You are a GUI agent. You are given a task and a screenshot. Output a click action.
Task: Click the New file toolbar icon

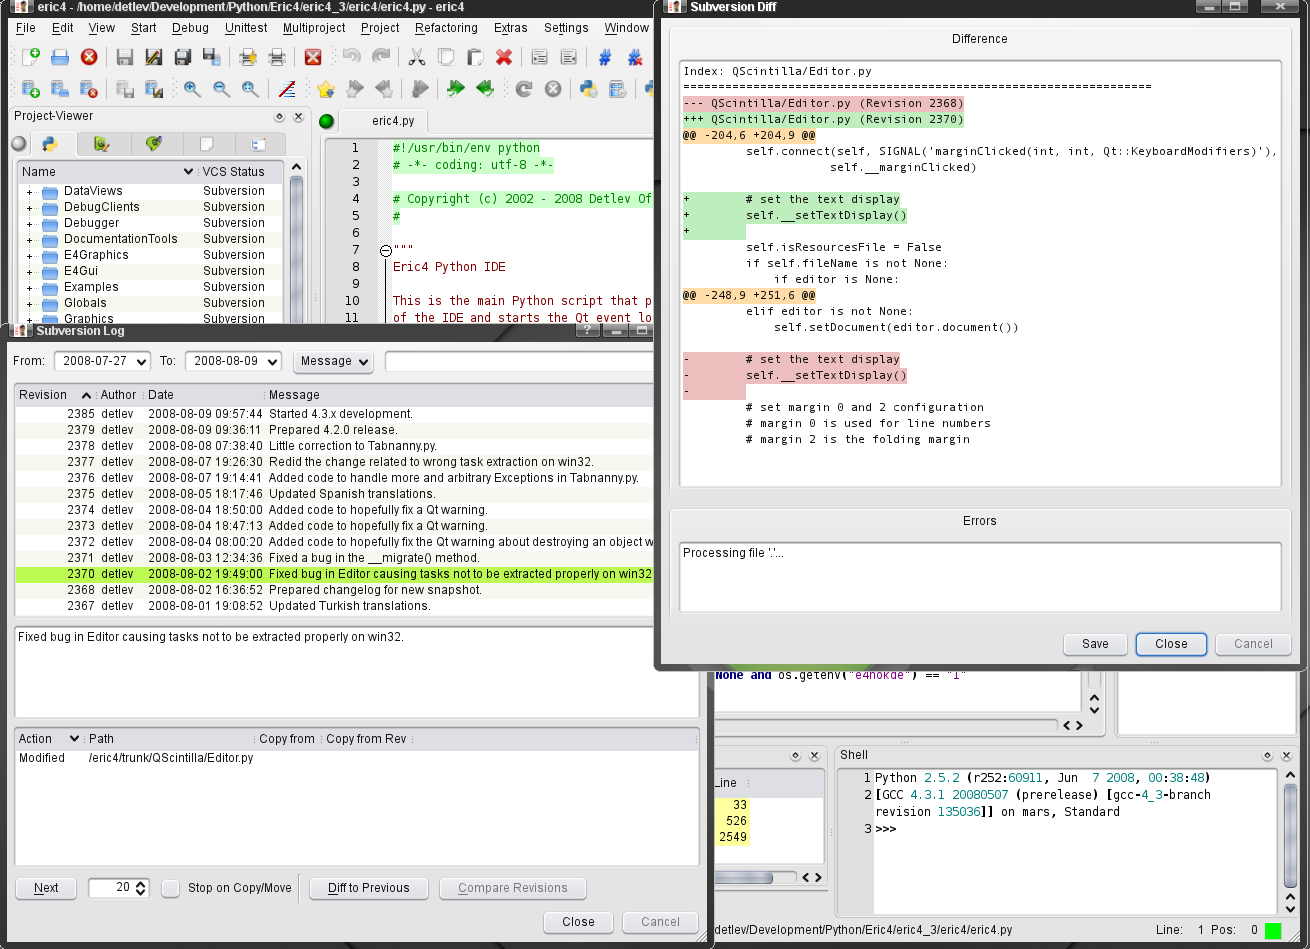coord(30,58)
